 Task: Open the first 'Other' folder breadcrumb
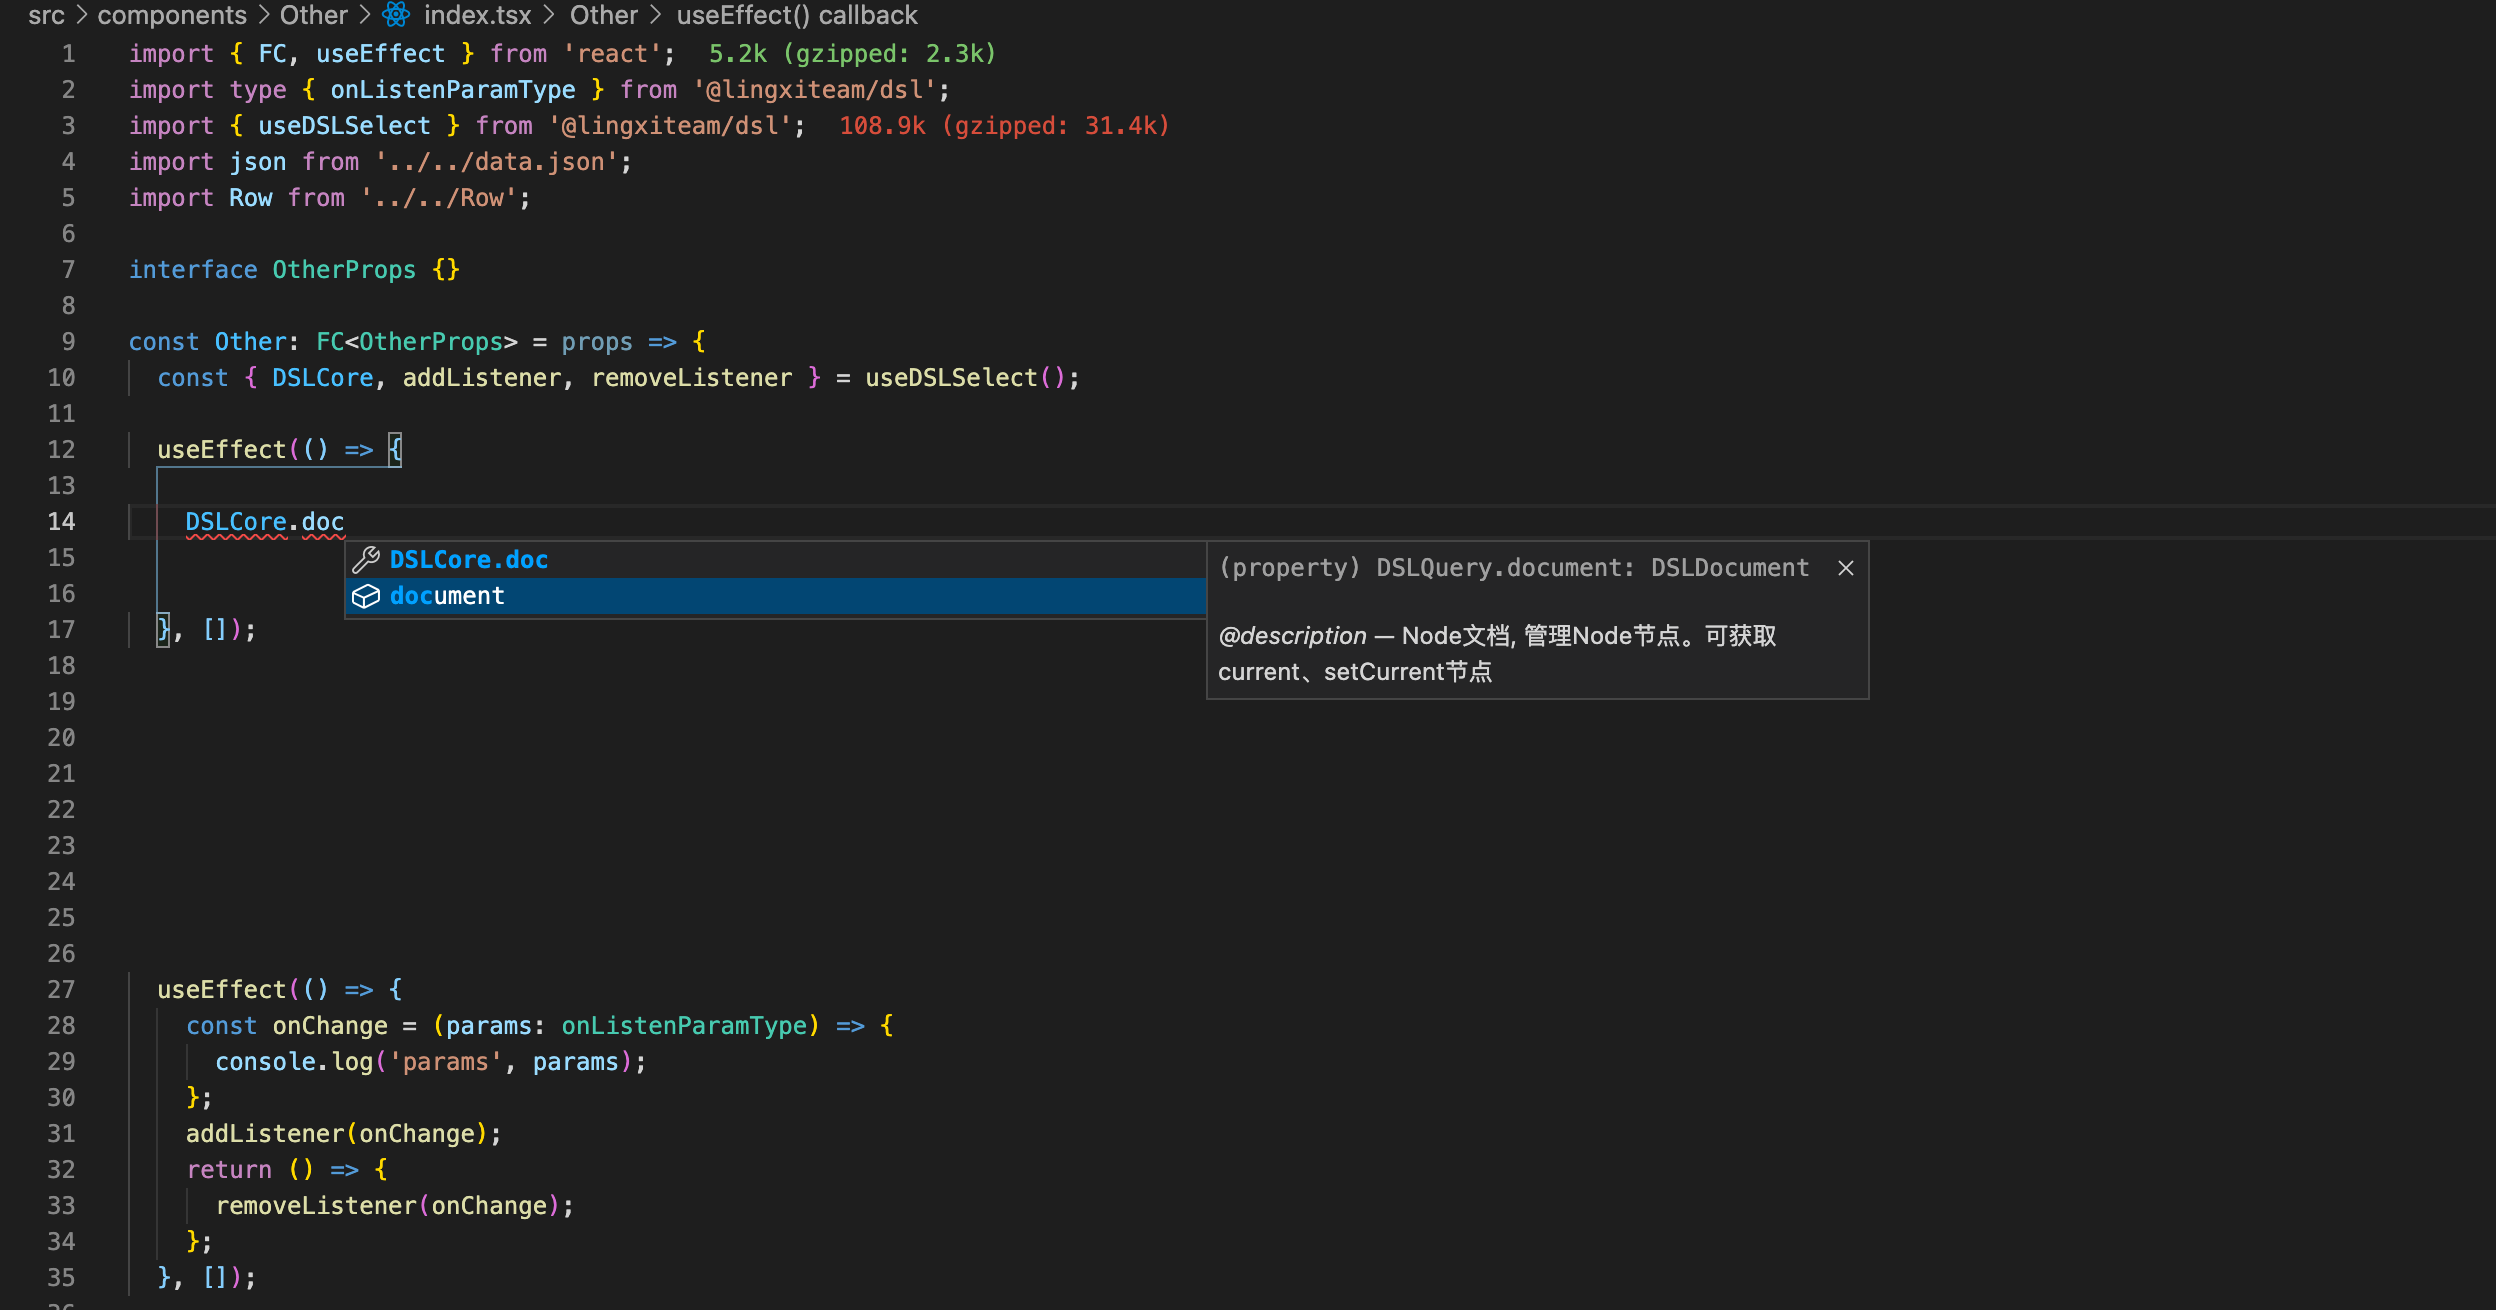[x=314, y=15]
